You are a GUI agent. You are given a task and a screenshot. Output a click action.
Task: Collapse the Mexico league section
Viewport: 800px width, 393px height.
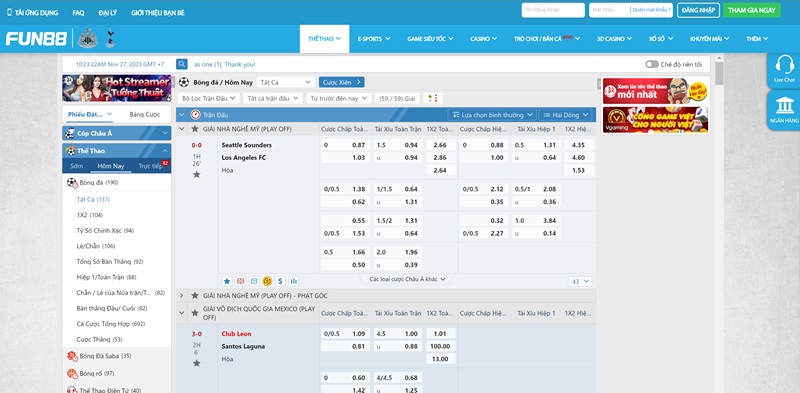pyautogui.click(x=181, y=312)
